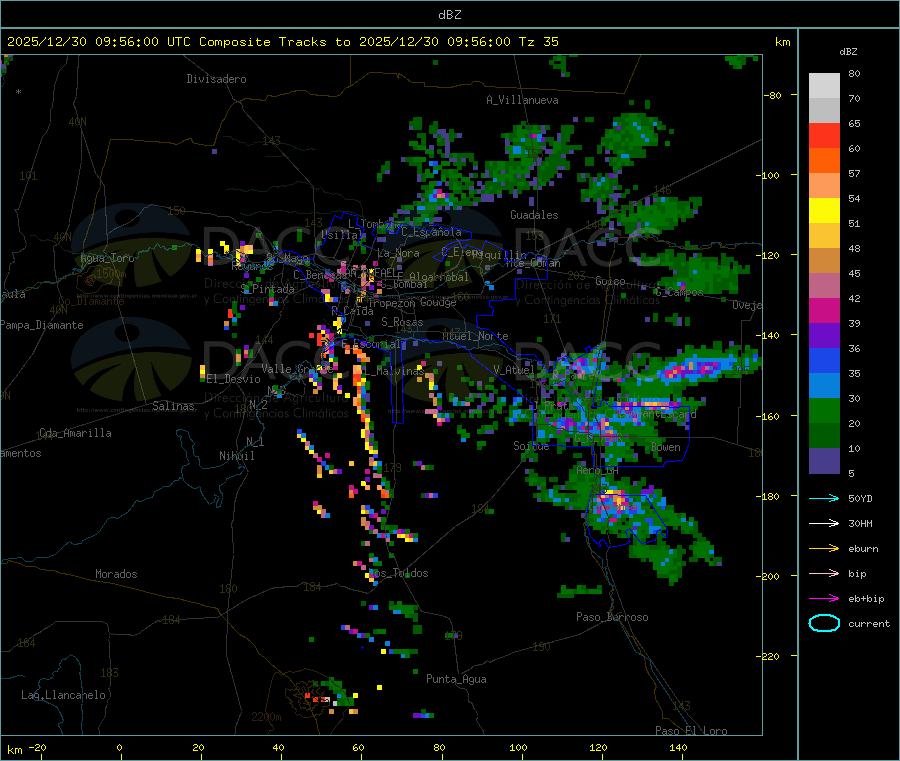Click the Pampa_Diamante map label
Image resolution: width=900 pixels, height=761 pixels.
click(42, 325)
